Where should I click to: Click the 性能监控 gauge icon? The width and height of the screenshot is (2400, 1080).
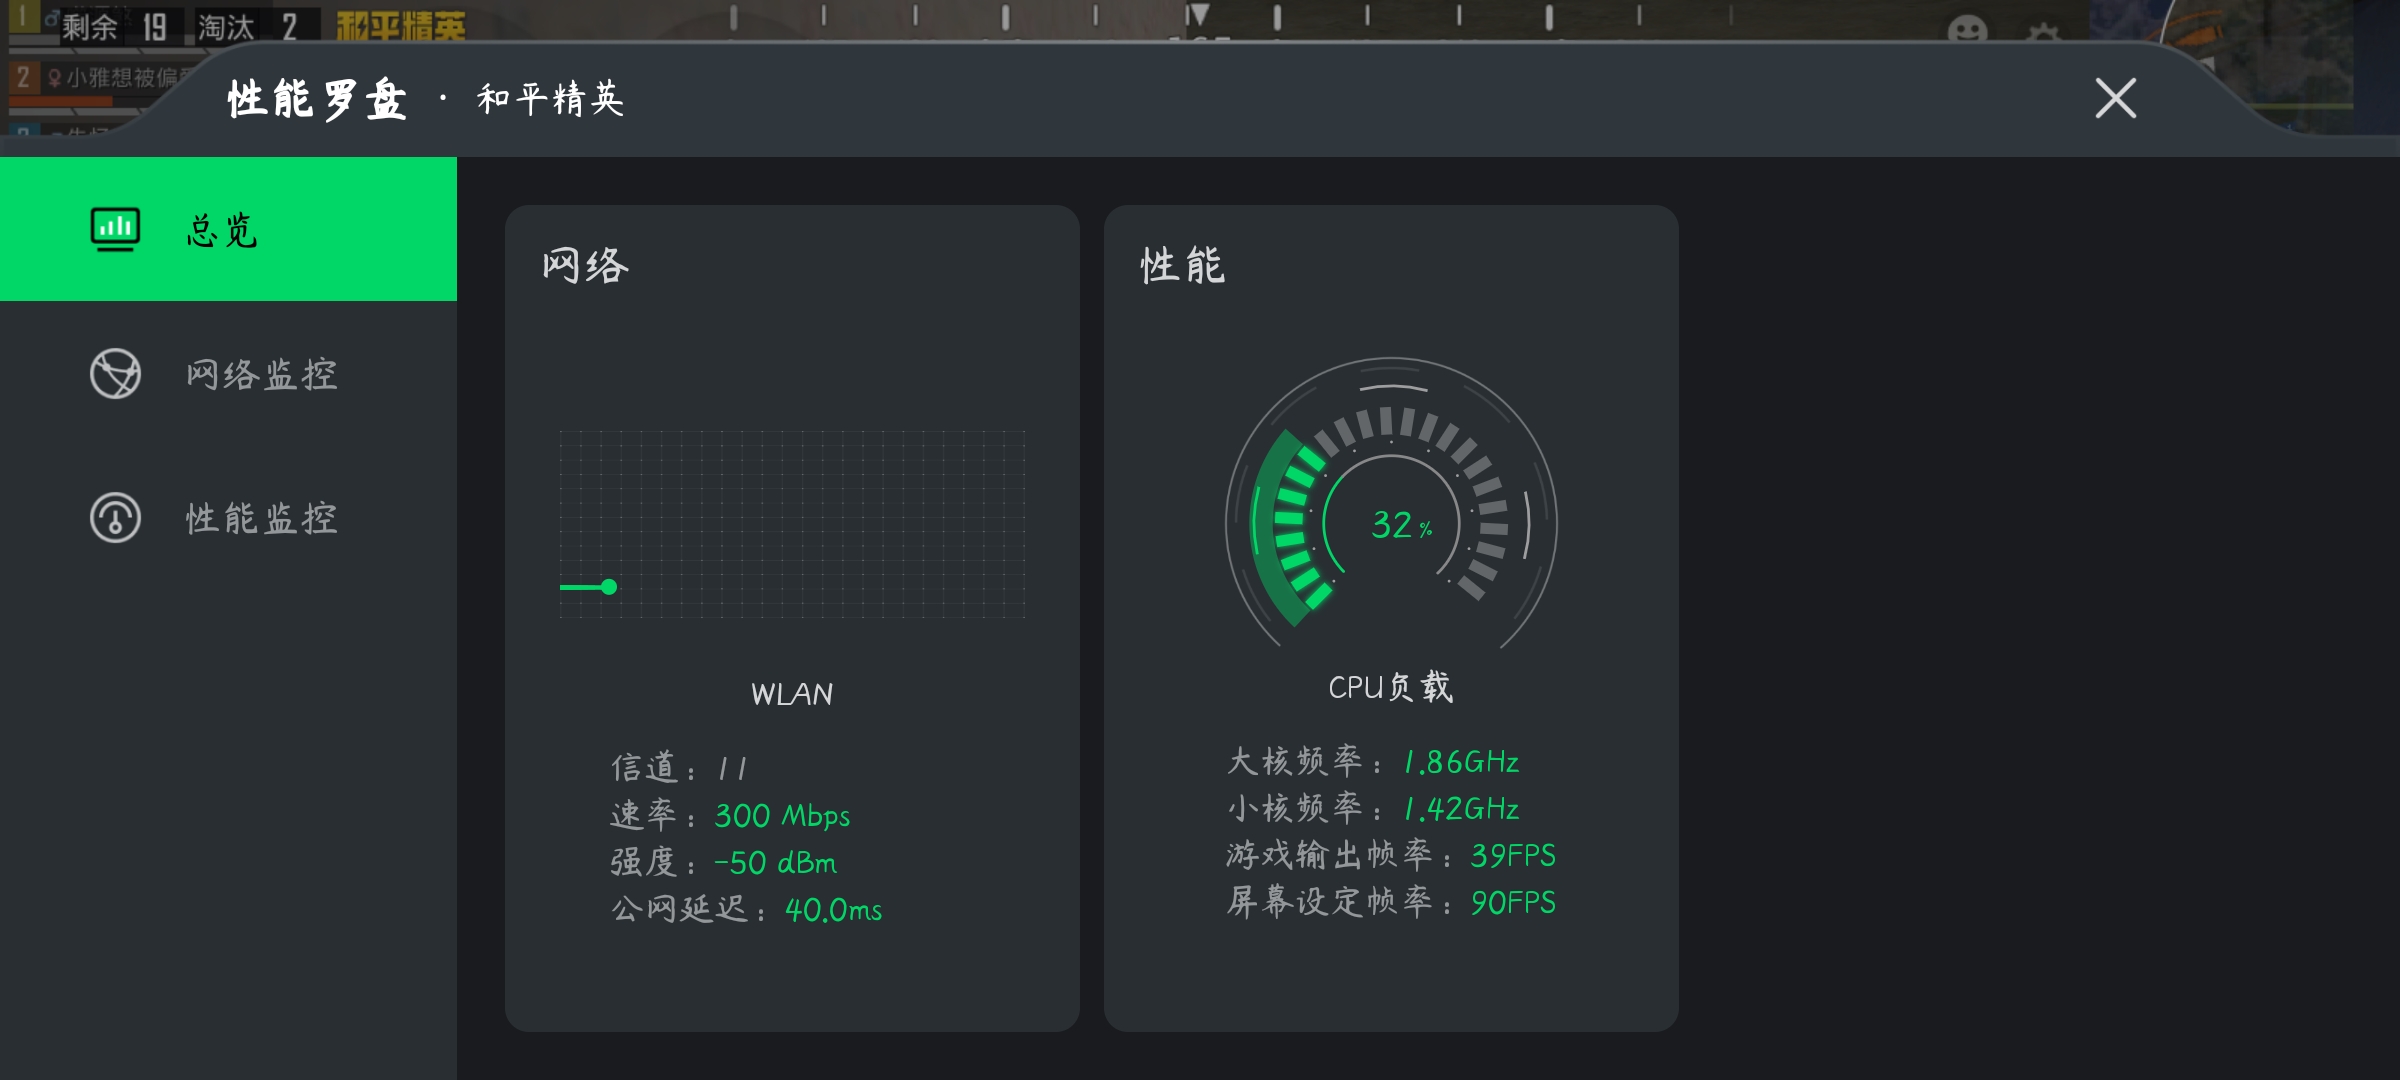tap(115, 518)
